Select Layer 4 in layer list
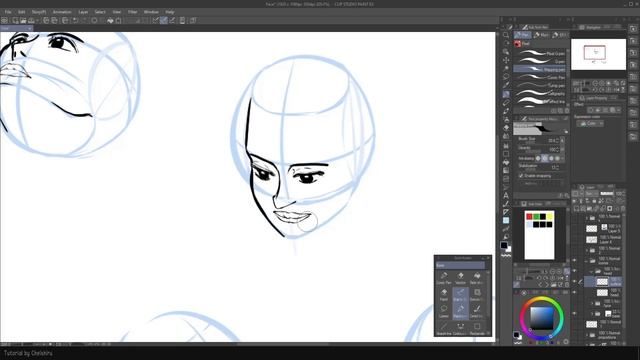This screenshot has width=640, height=360. 604,240
